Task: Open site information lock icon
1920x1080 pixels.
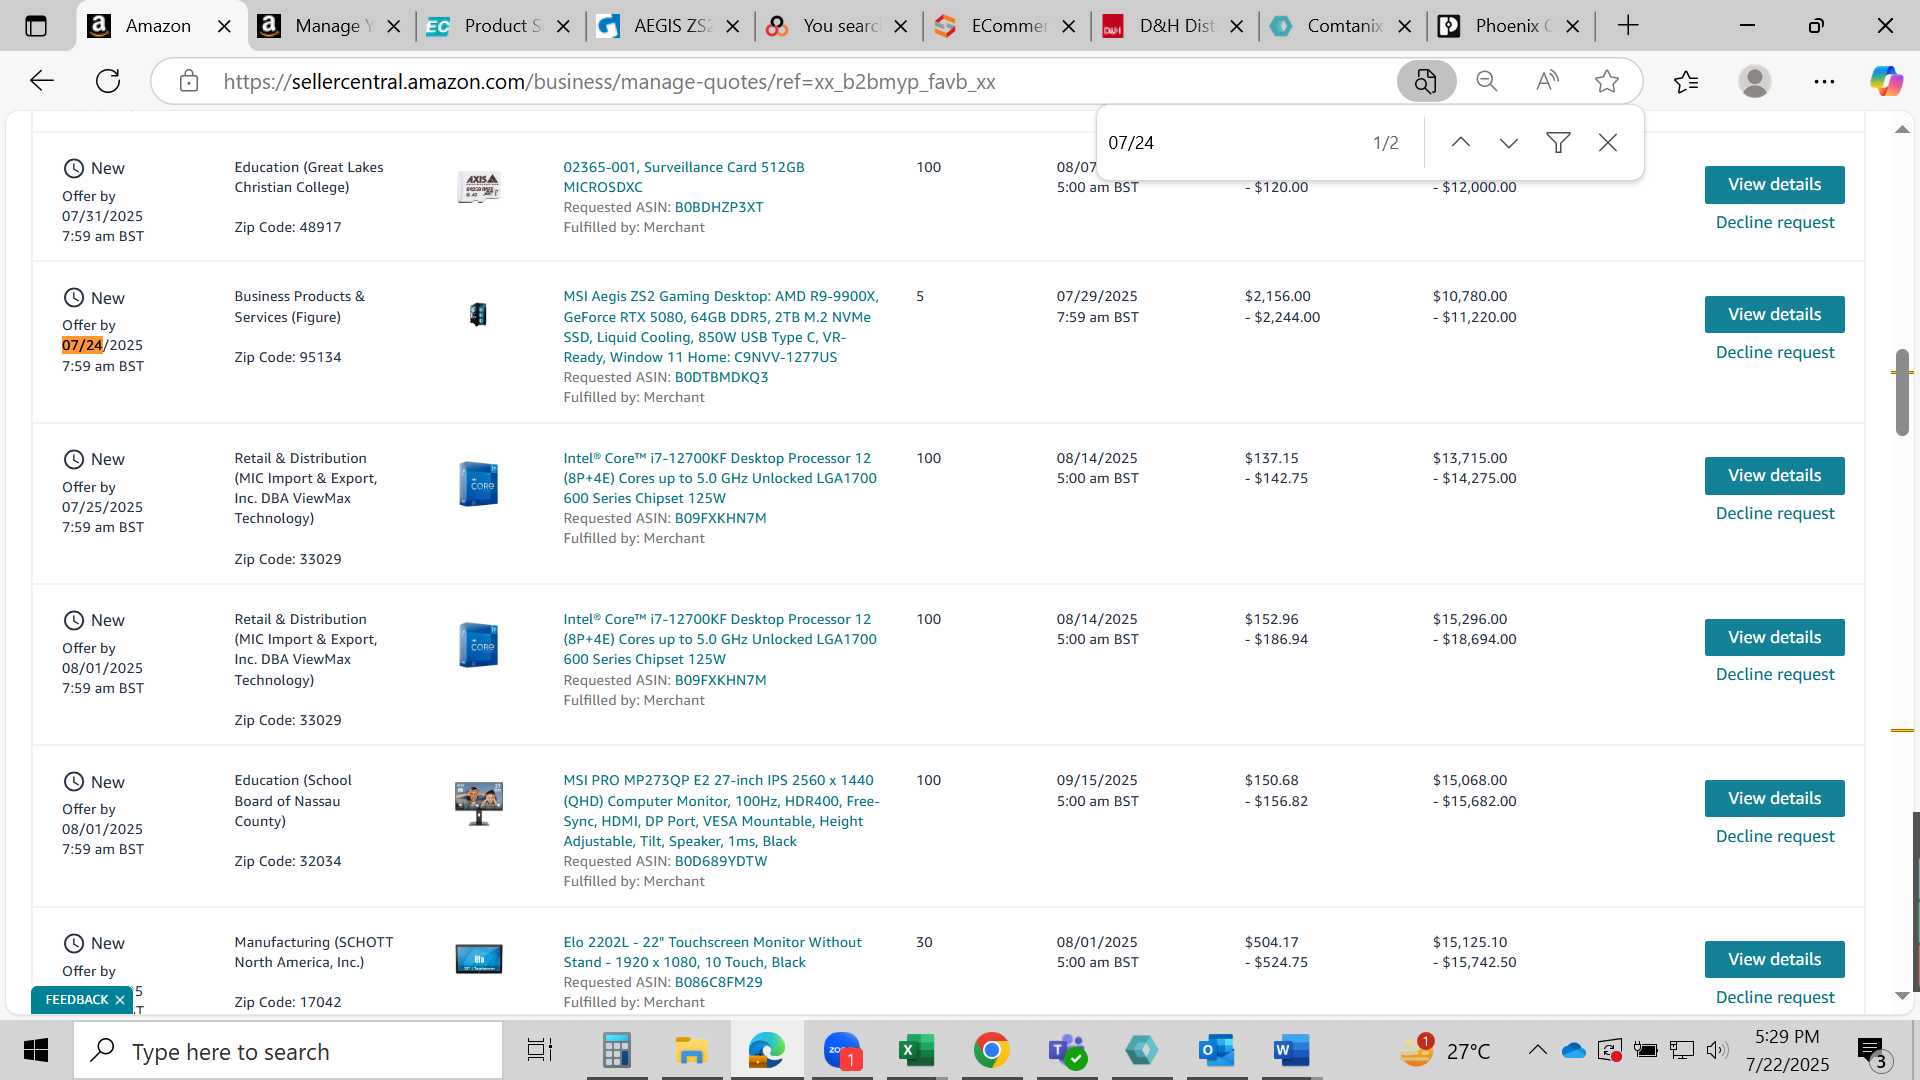Action: coord(189,81)
